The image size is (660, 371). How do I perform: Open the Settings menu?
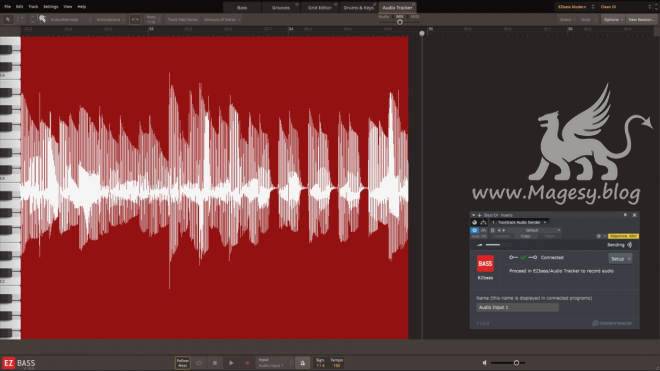(x=51, y=7)
